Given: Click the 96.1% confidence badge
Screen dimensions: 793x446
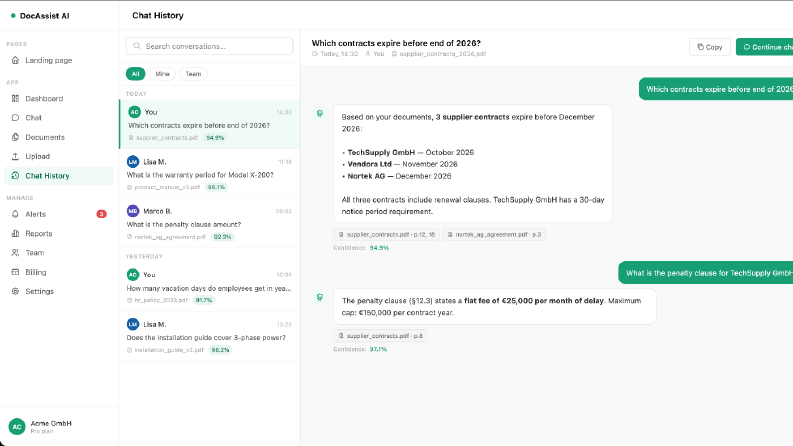Looking at the screenshot, I should [216, 187].
